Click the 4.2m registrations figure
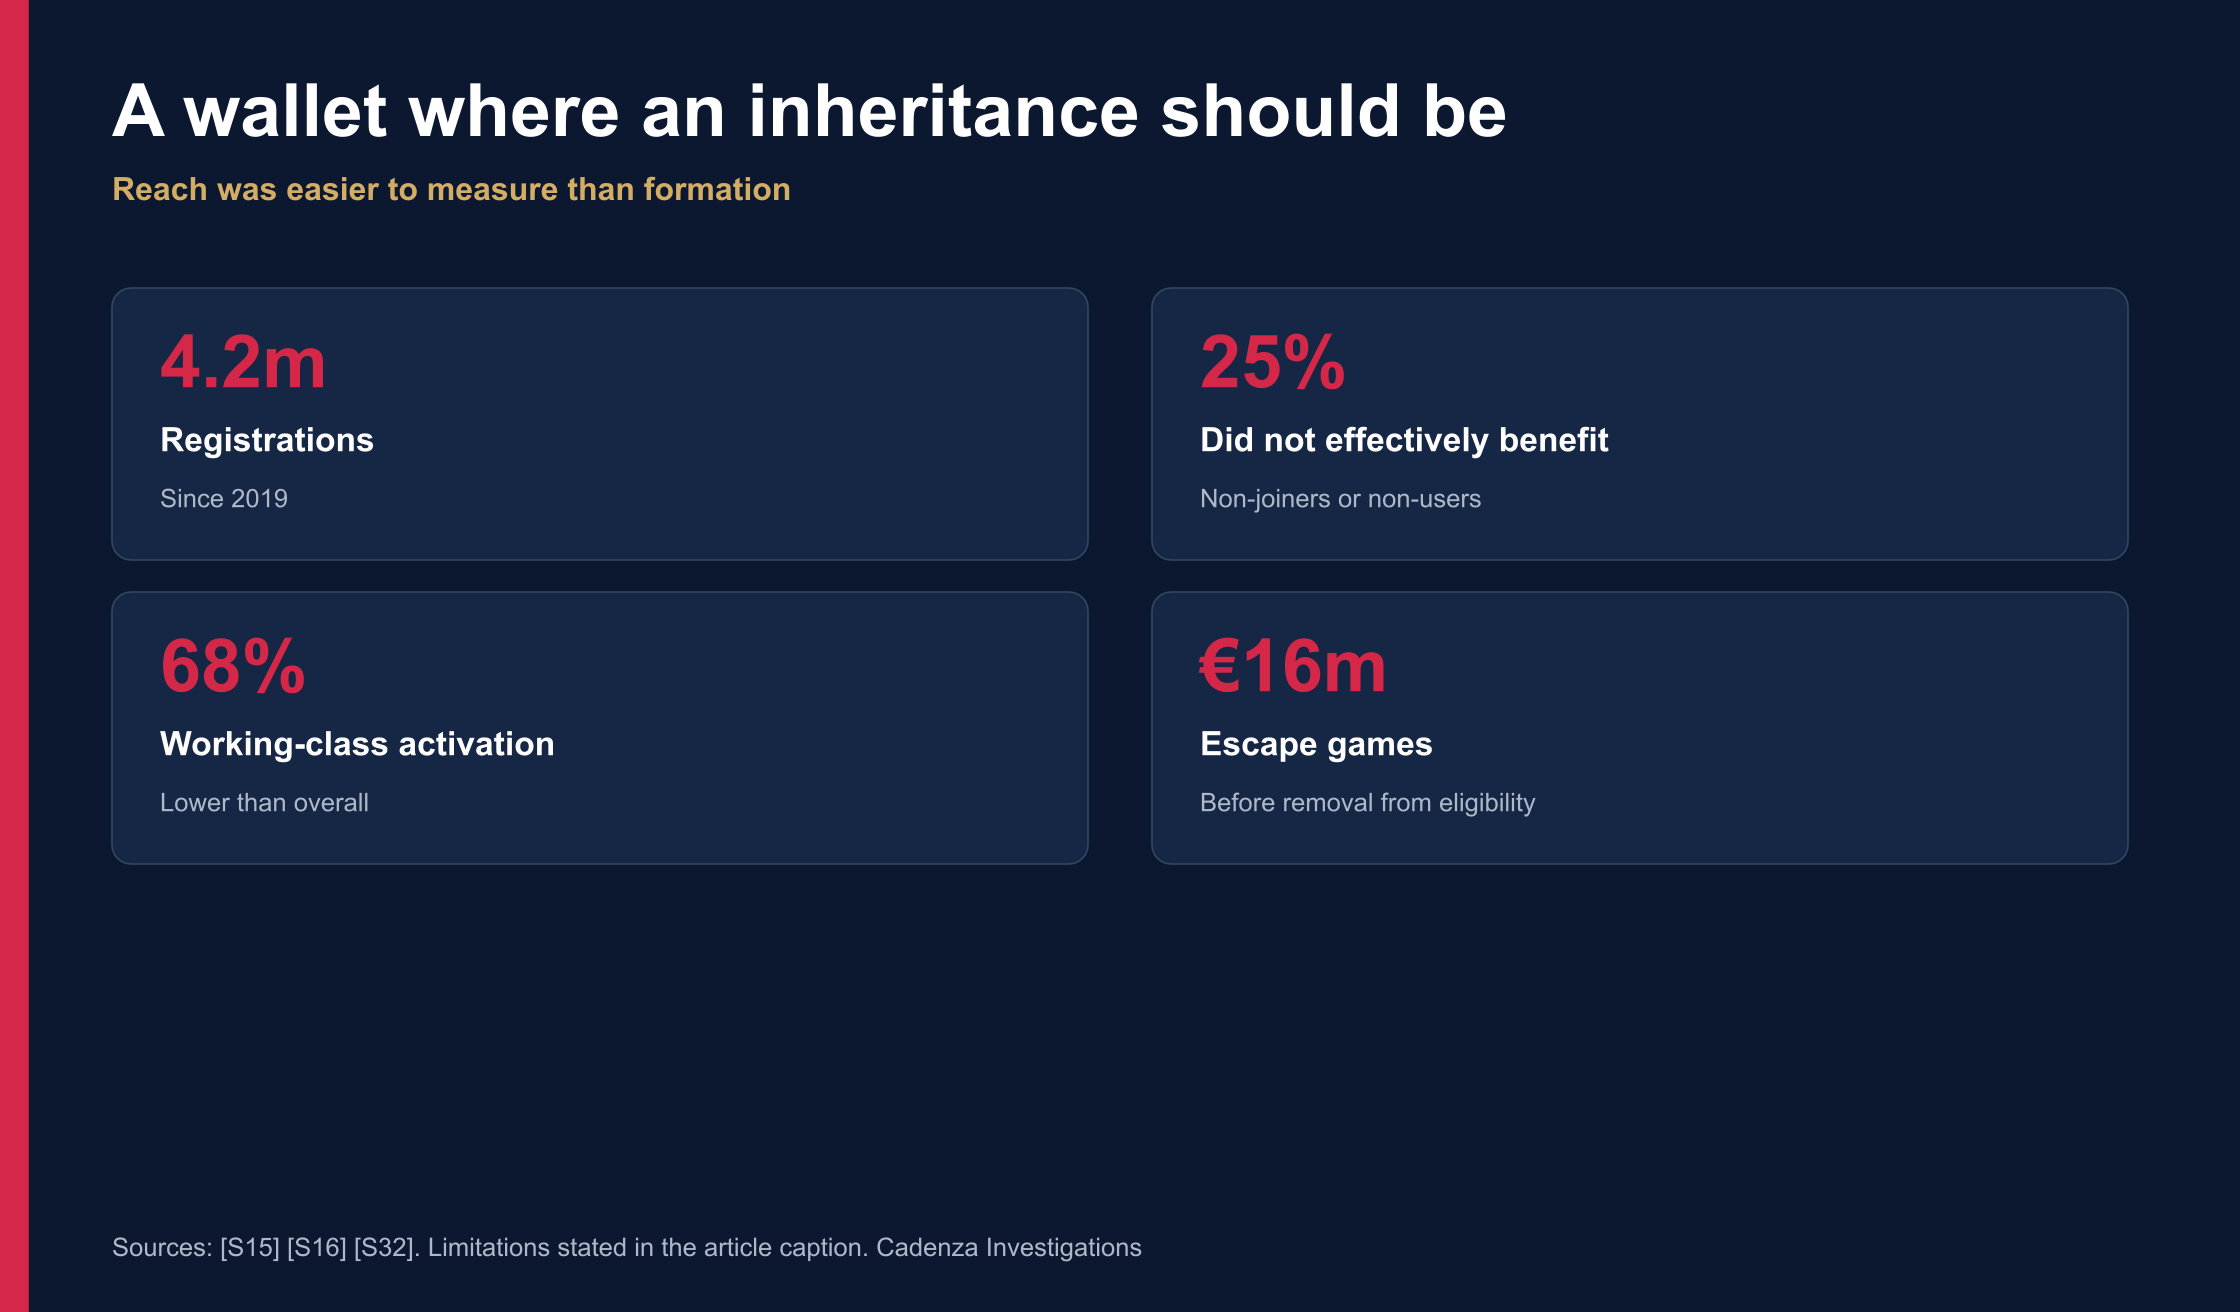This screenshot has width=2240, height=1312. 243,362
